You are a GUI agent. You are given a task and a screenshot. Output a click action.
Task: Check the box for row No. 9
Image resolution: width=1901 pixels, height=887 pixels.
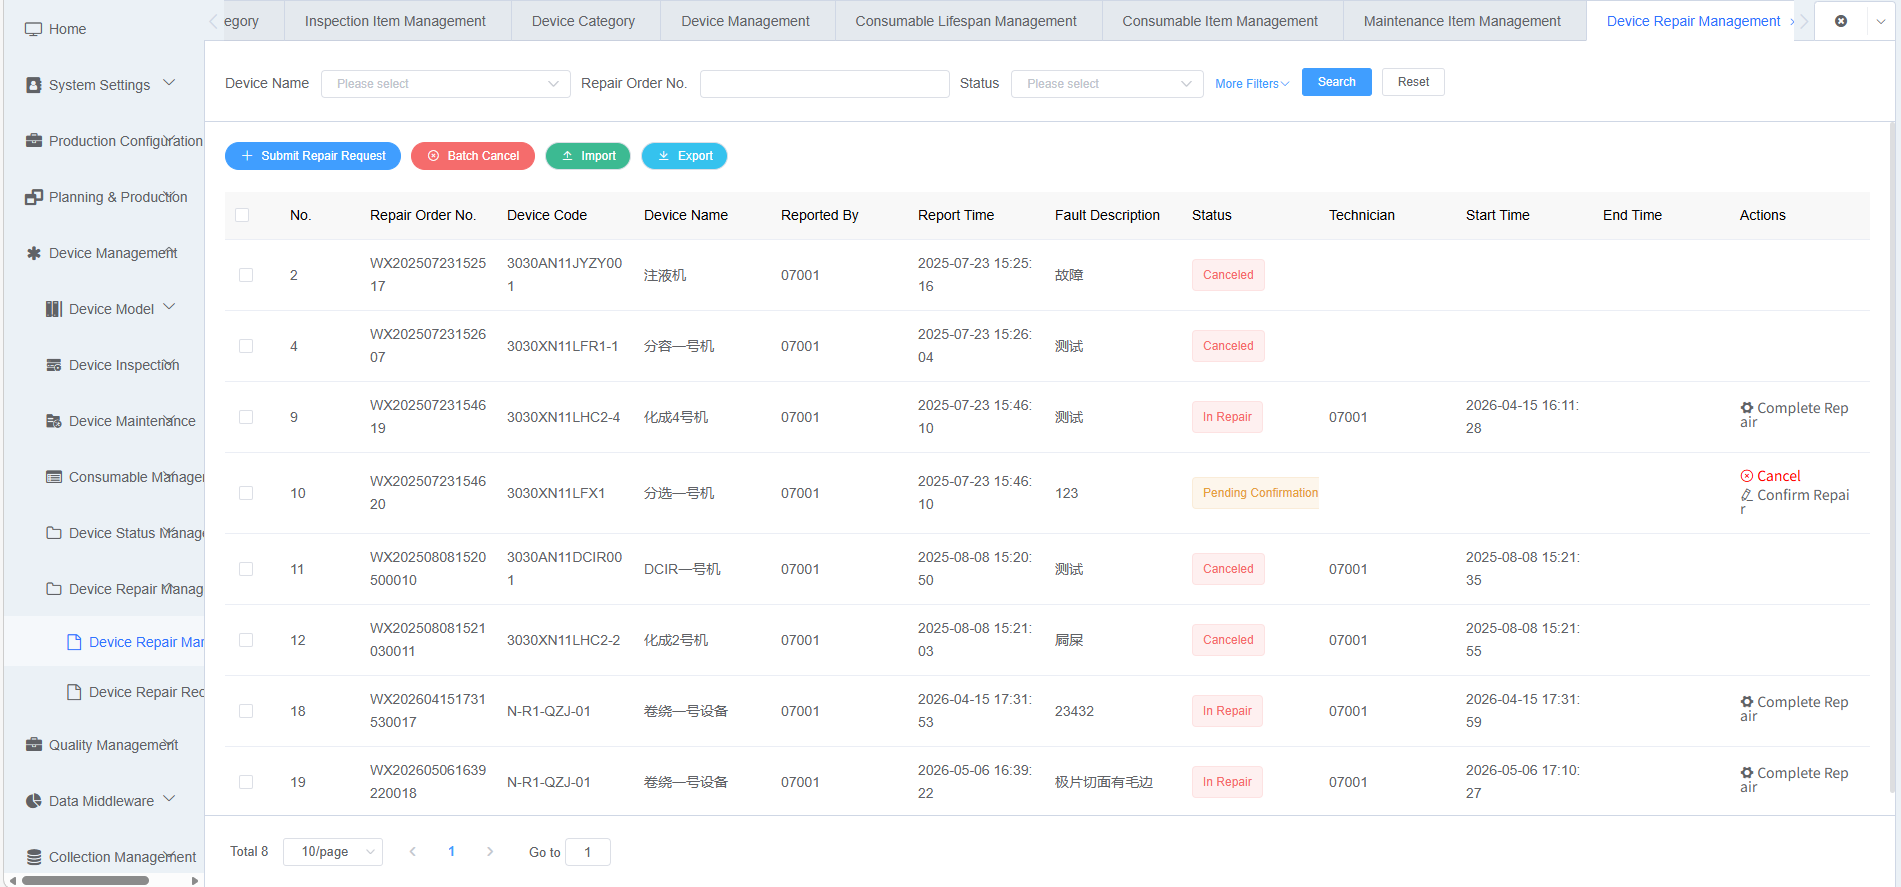(246, 417)
